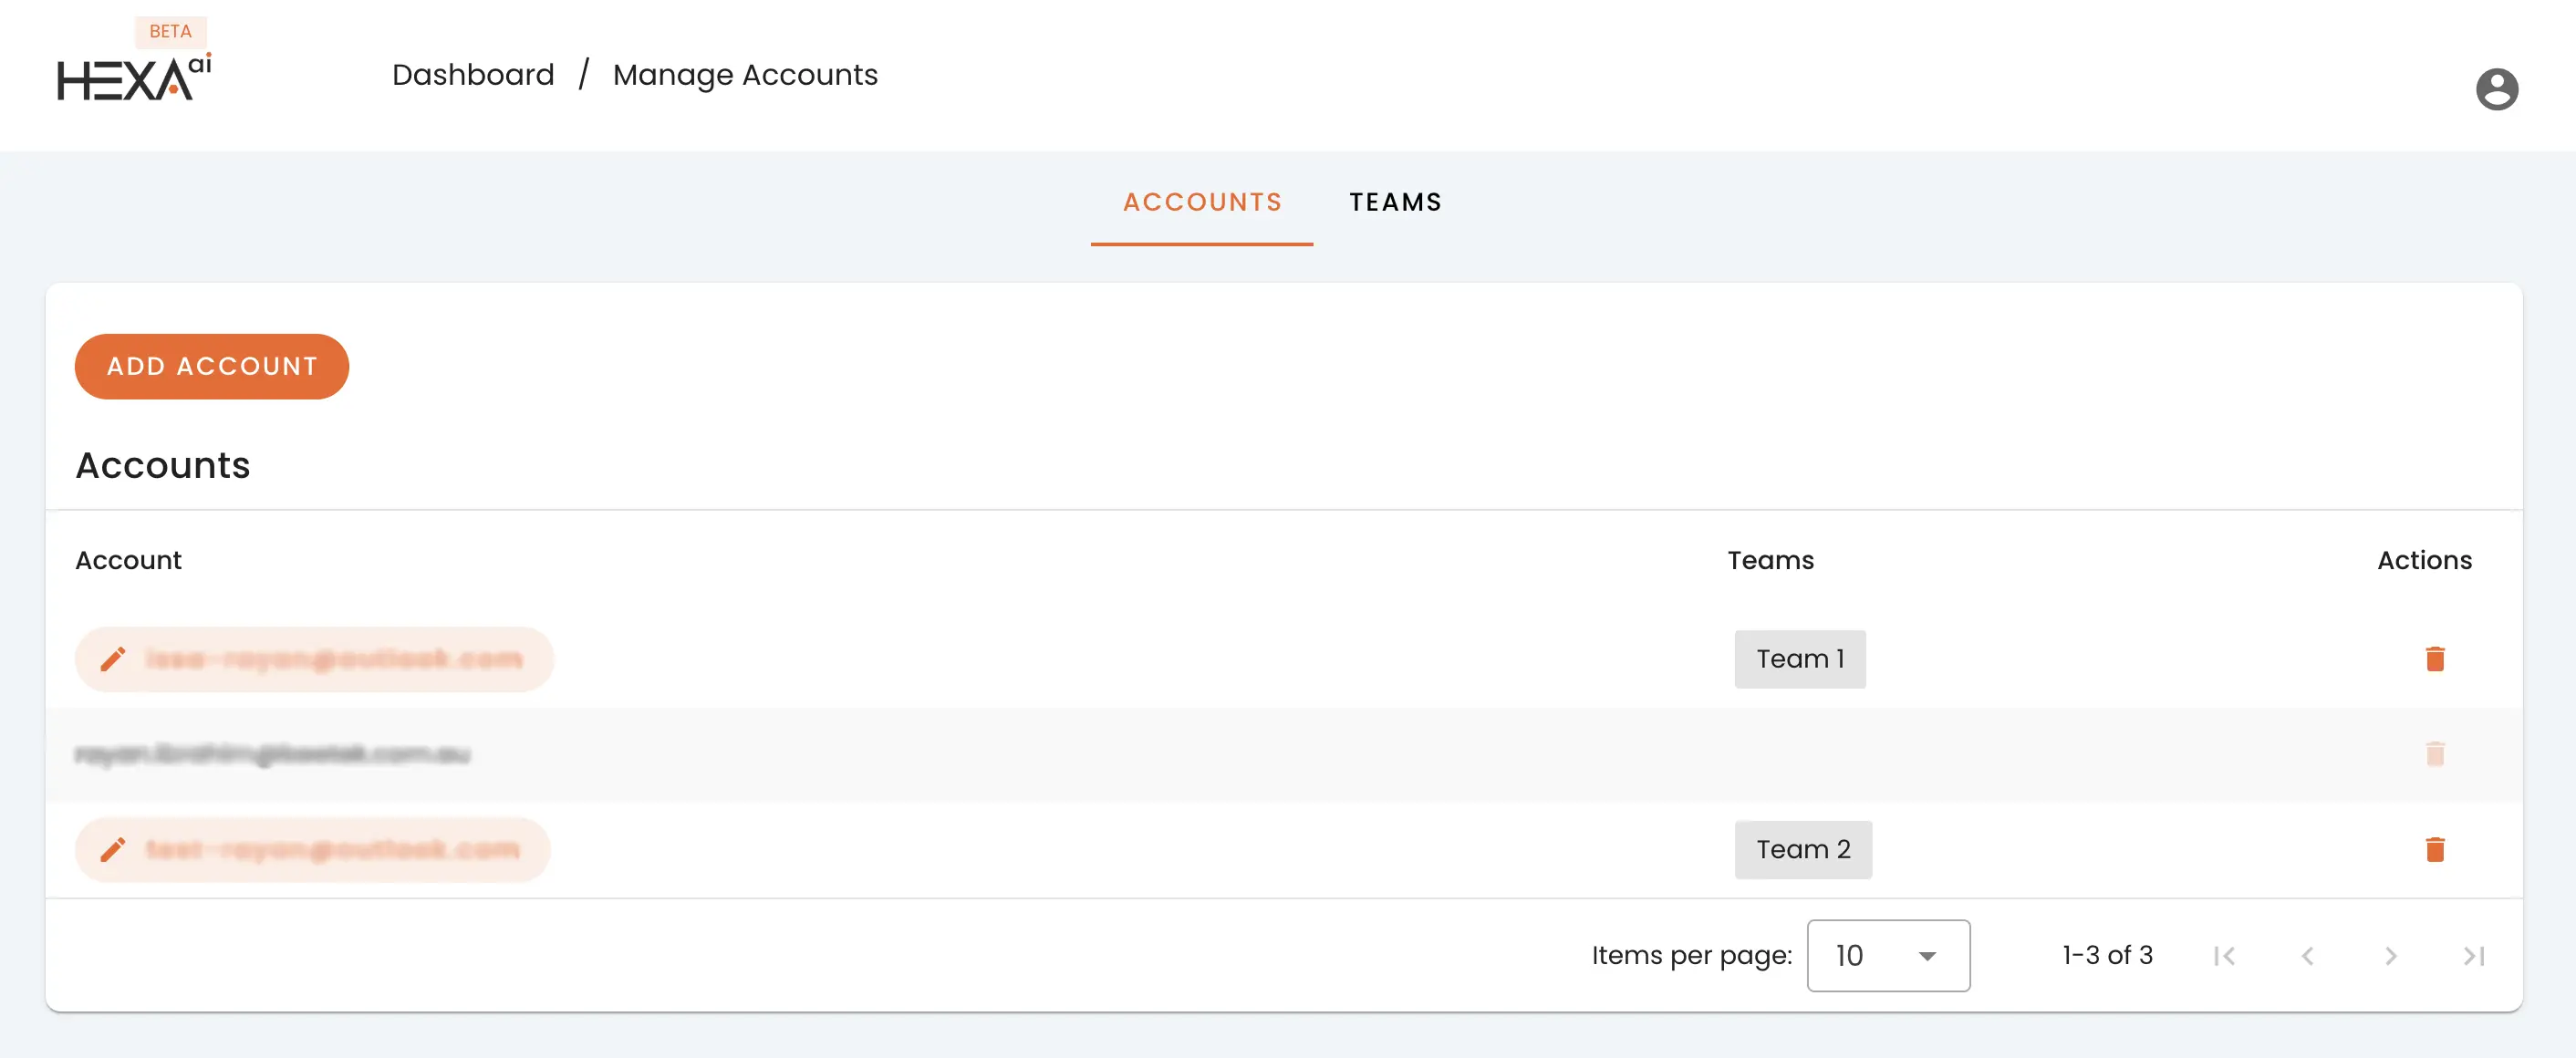The image size is (2576, 1058).
Task: Delete the first account with the trash icon
Action: pos(2436,659)
